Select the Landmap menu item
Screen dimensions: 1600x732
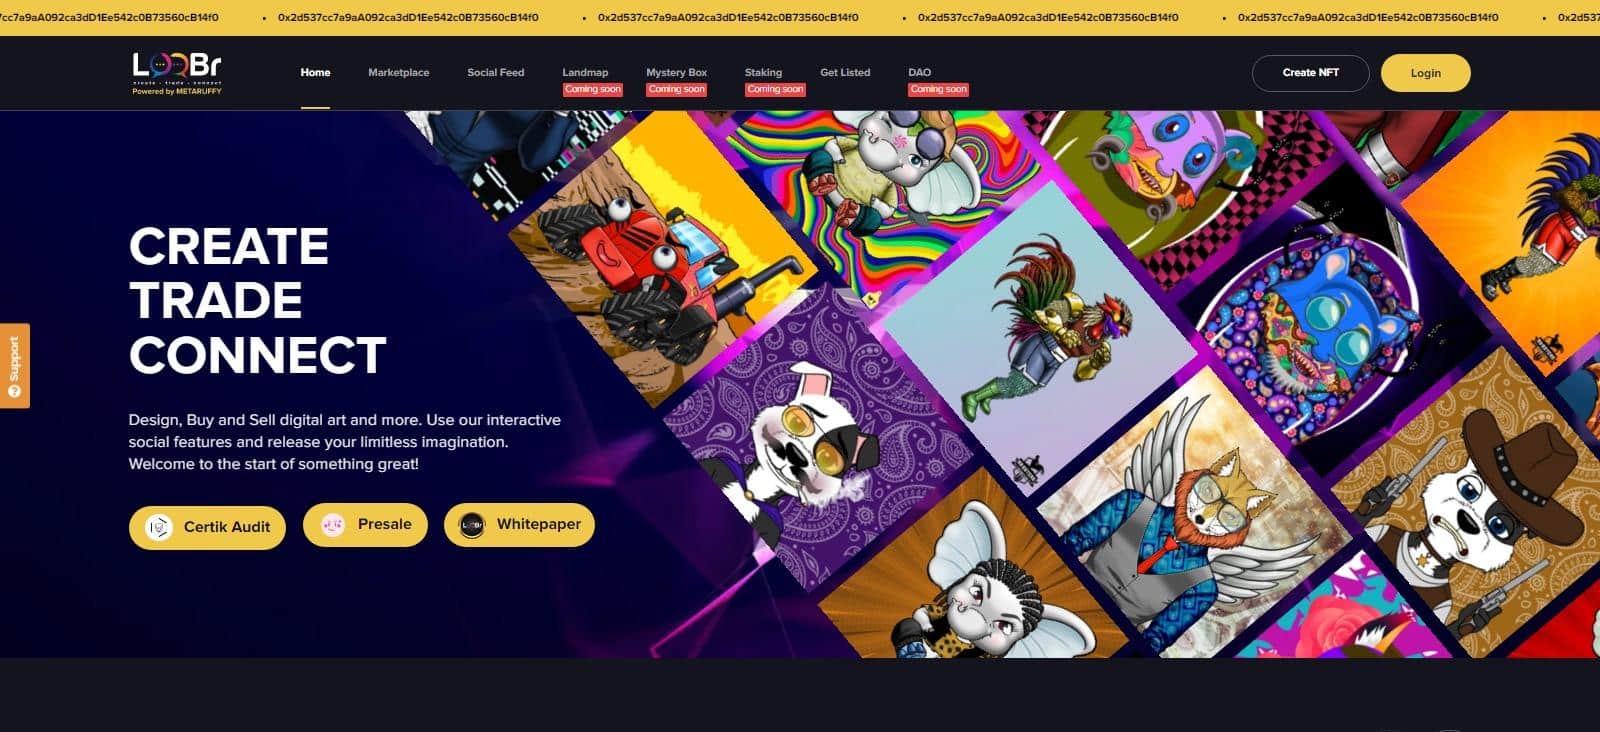pyautogui.click(x=585, y=72)
